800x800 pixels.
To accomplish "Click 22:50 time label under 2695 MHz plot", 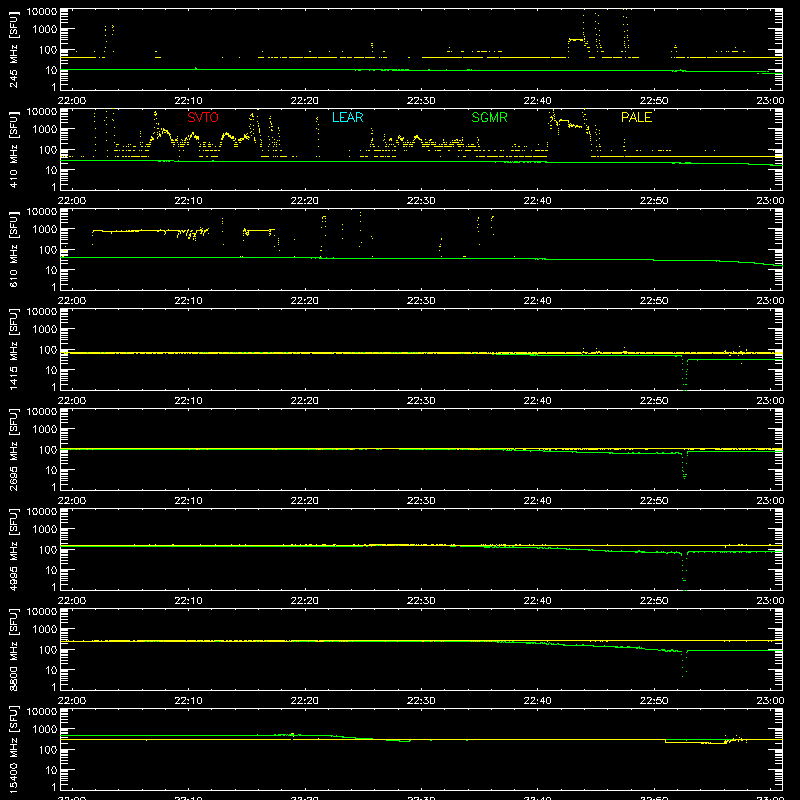I will (x=654, y=501).
